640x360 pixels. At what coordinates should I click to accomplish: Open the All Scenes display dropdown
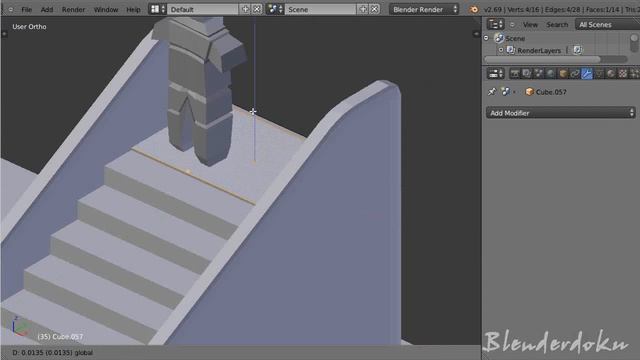click(x=607, y=25)
